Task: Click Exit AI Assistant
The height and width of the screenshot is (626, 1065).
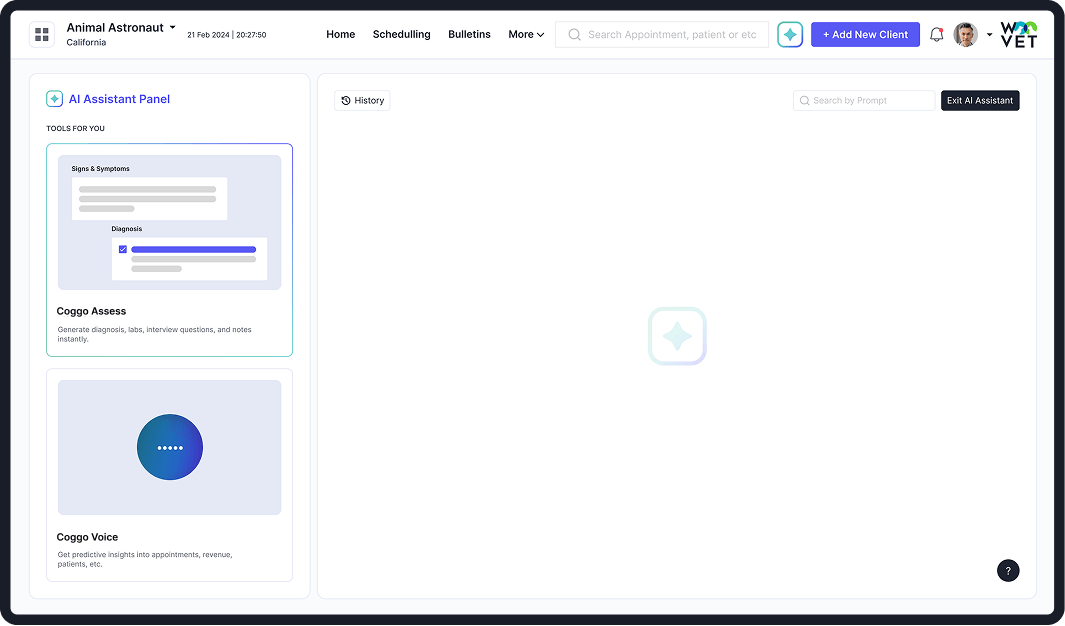Action: pos(979,100)
